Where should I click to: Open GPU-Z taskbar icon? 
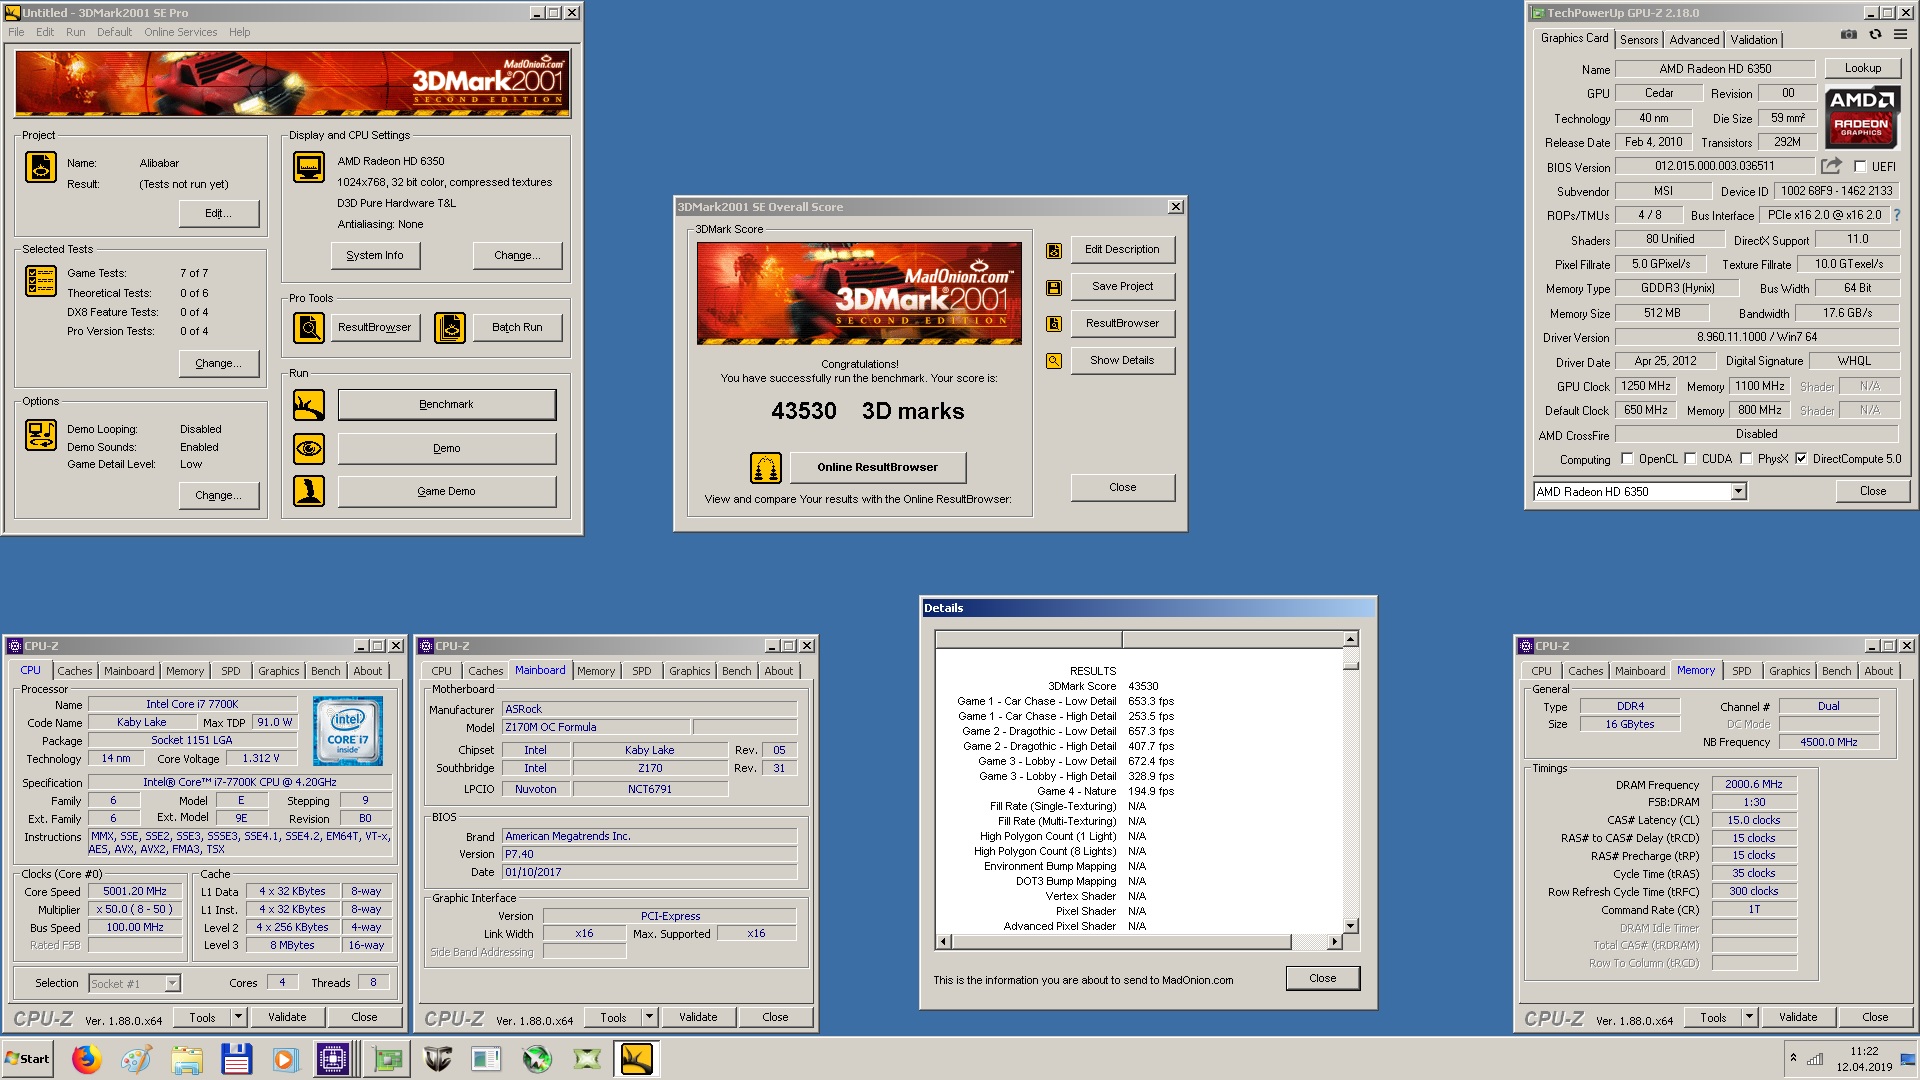click(x=387, y=1059)
